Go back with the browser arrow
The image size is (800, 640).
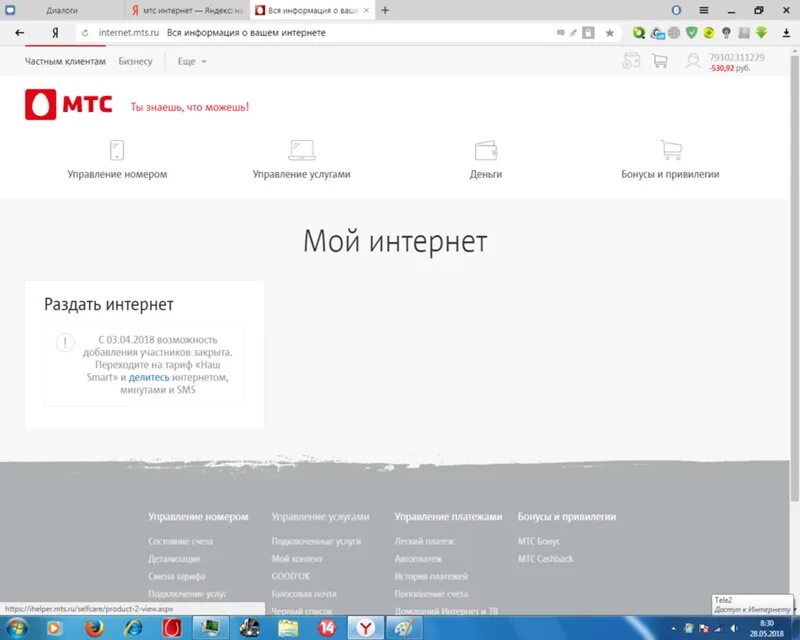coord(19,33)
